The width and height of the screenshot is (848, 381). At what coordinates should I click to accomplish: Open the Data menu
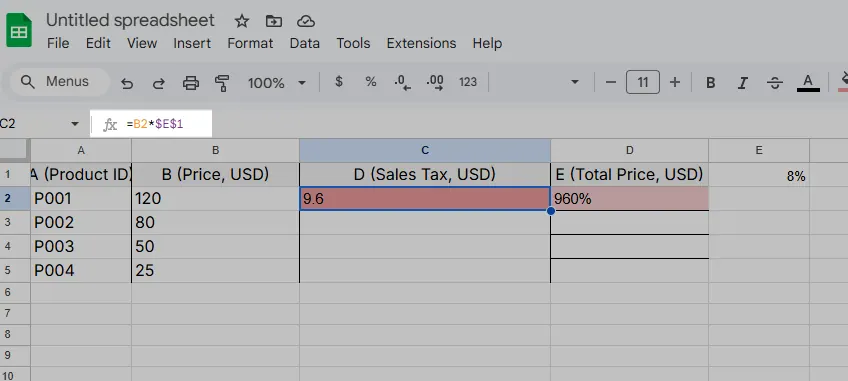304,43
